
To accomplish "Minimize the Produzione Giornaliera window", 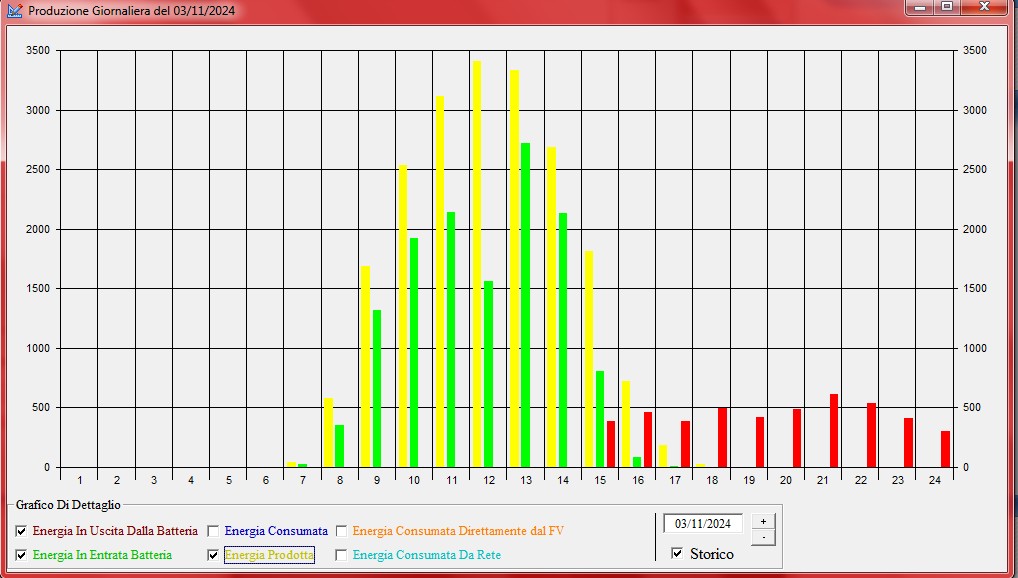I will (x=919, y=7).
